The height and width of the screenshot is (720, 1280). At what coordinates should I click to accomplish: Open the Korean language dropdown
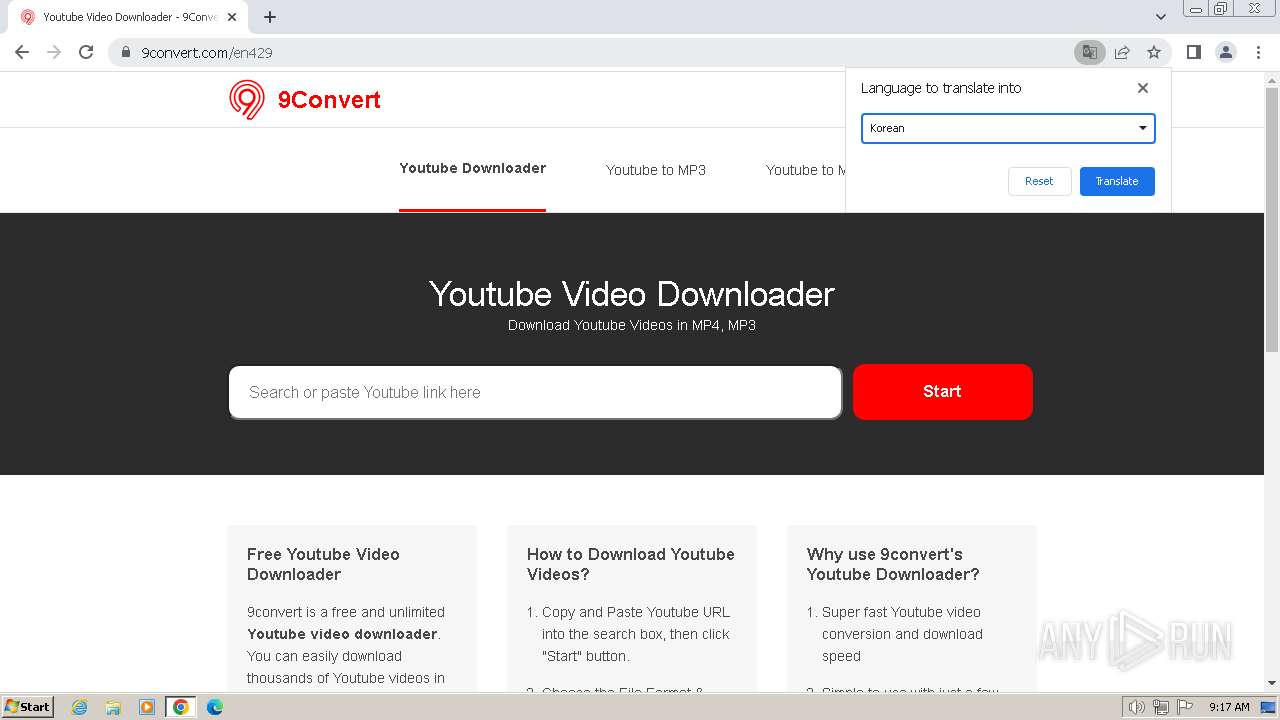tap(1008, 128)
